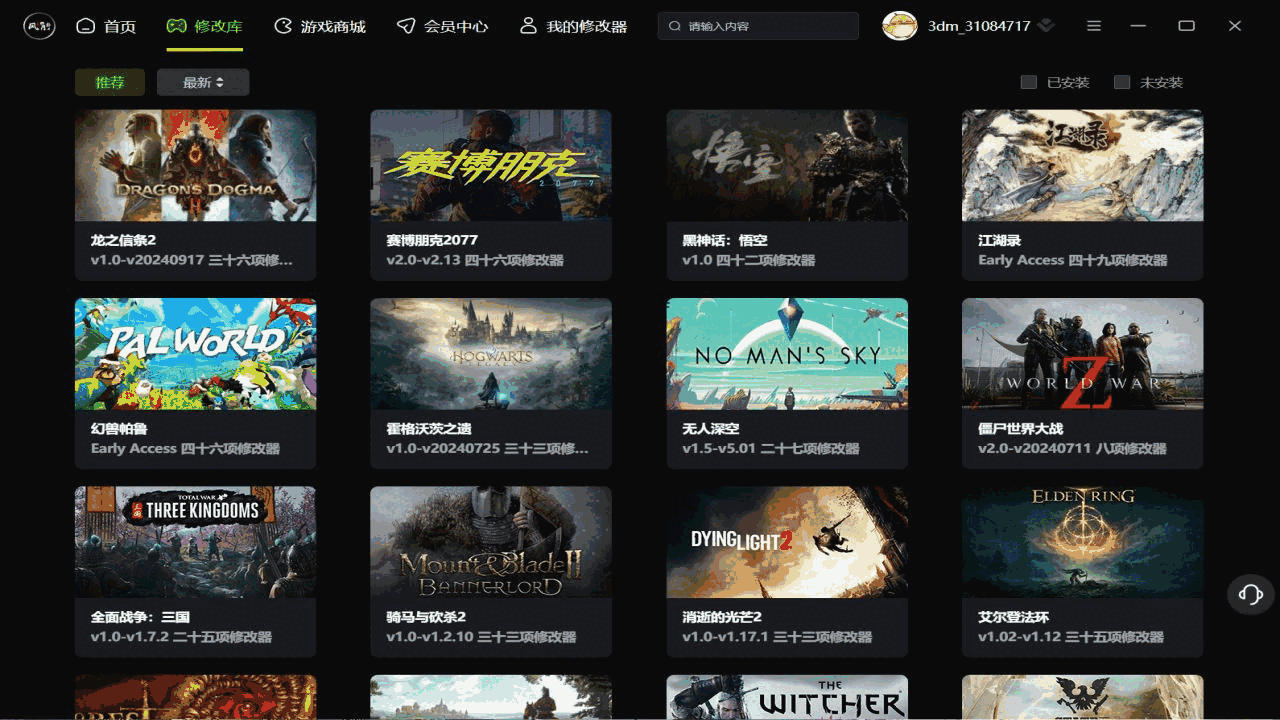Open the 赛博朋克2077 trainer card

[x=490, y=195]
